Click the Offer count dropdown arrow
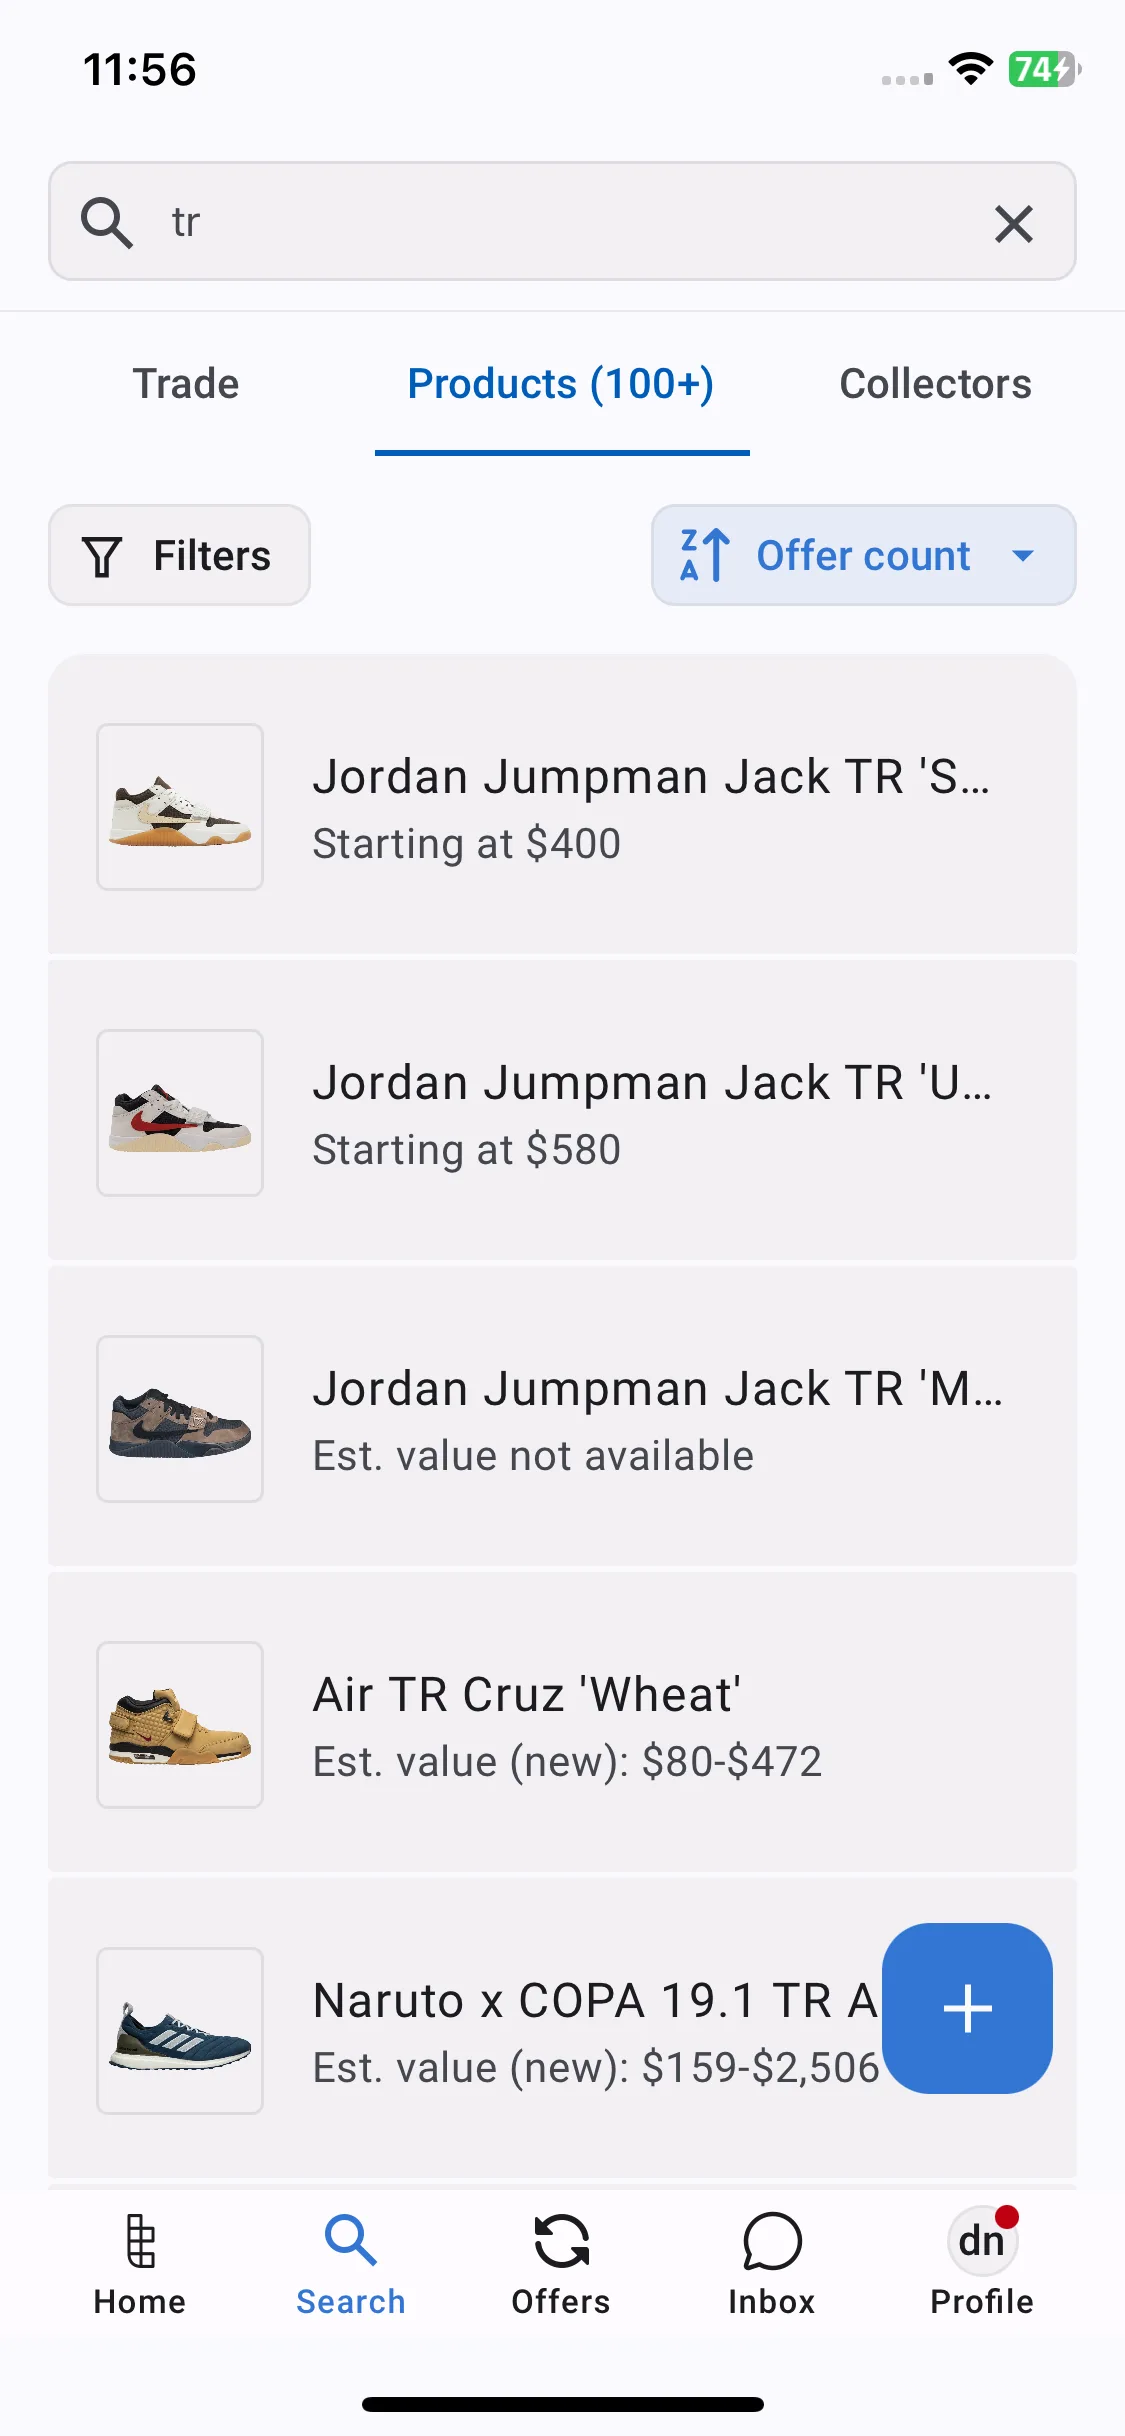1125x2436 pixels. point(1022,555)
